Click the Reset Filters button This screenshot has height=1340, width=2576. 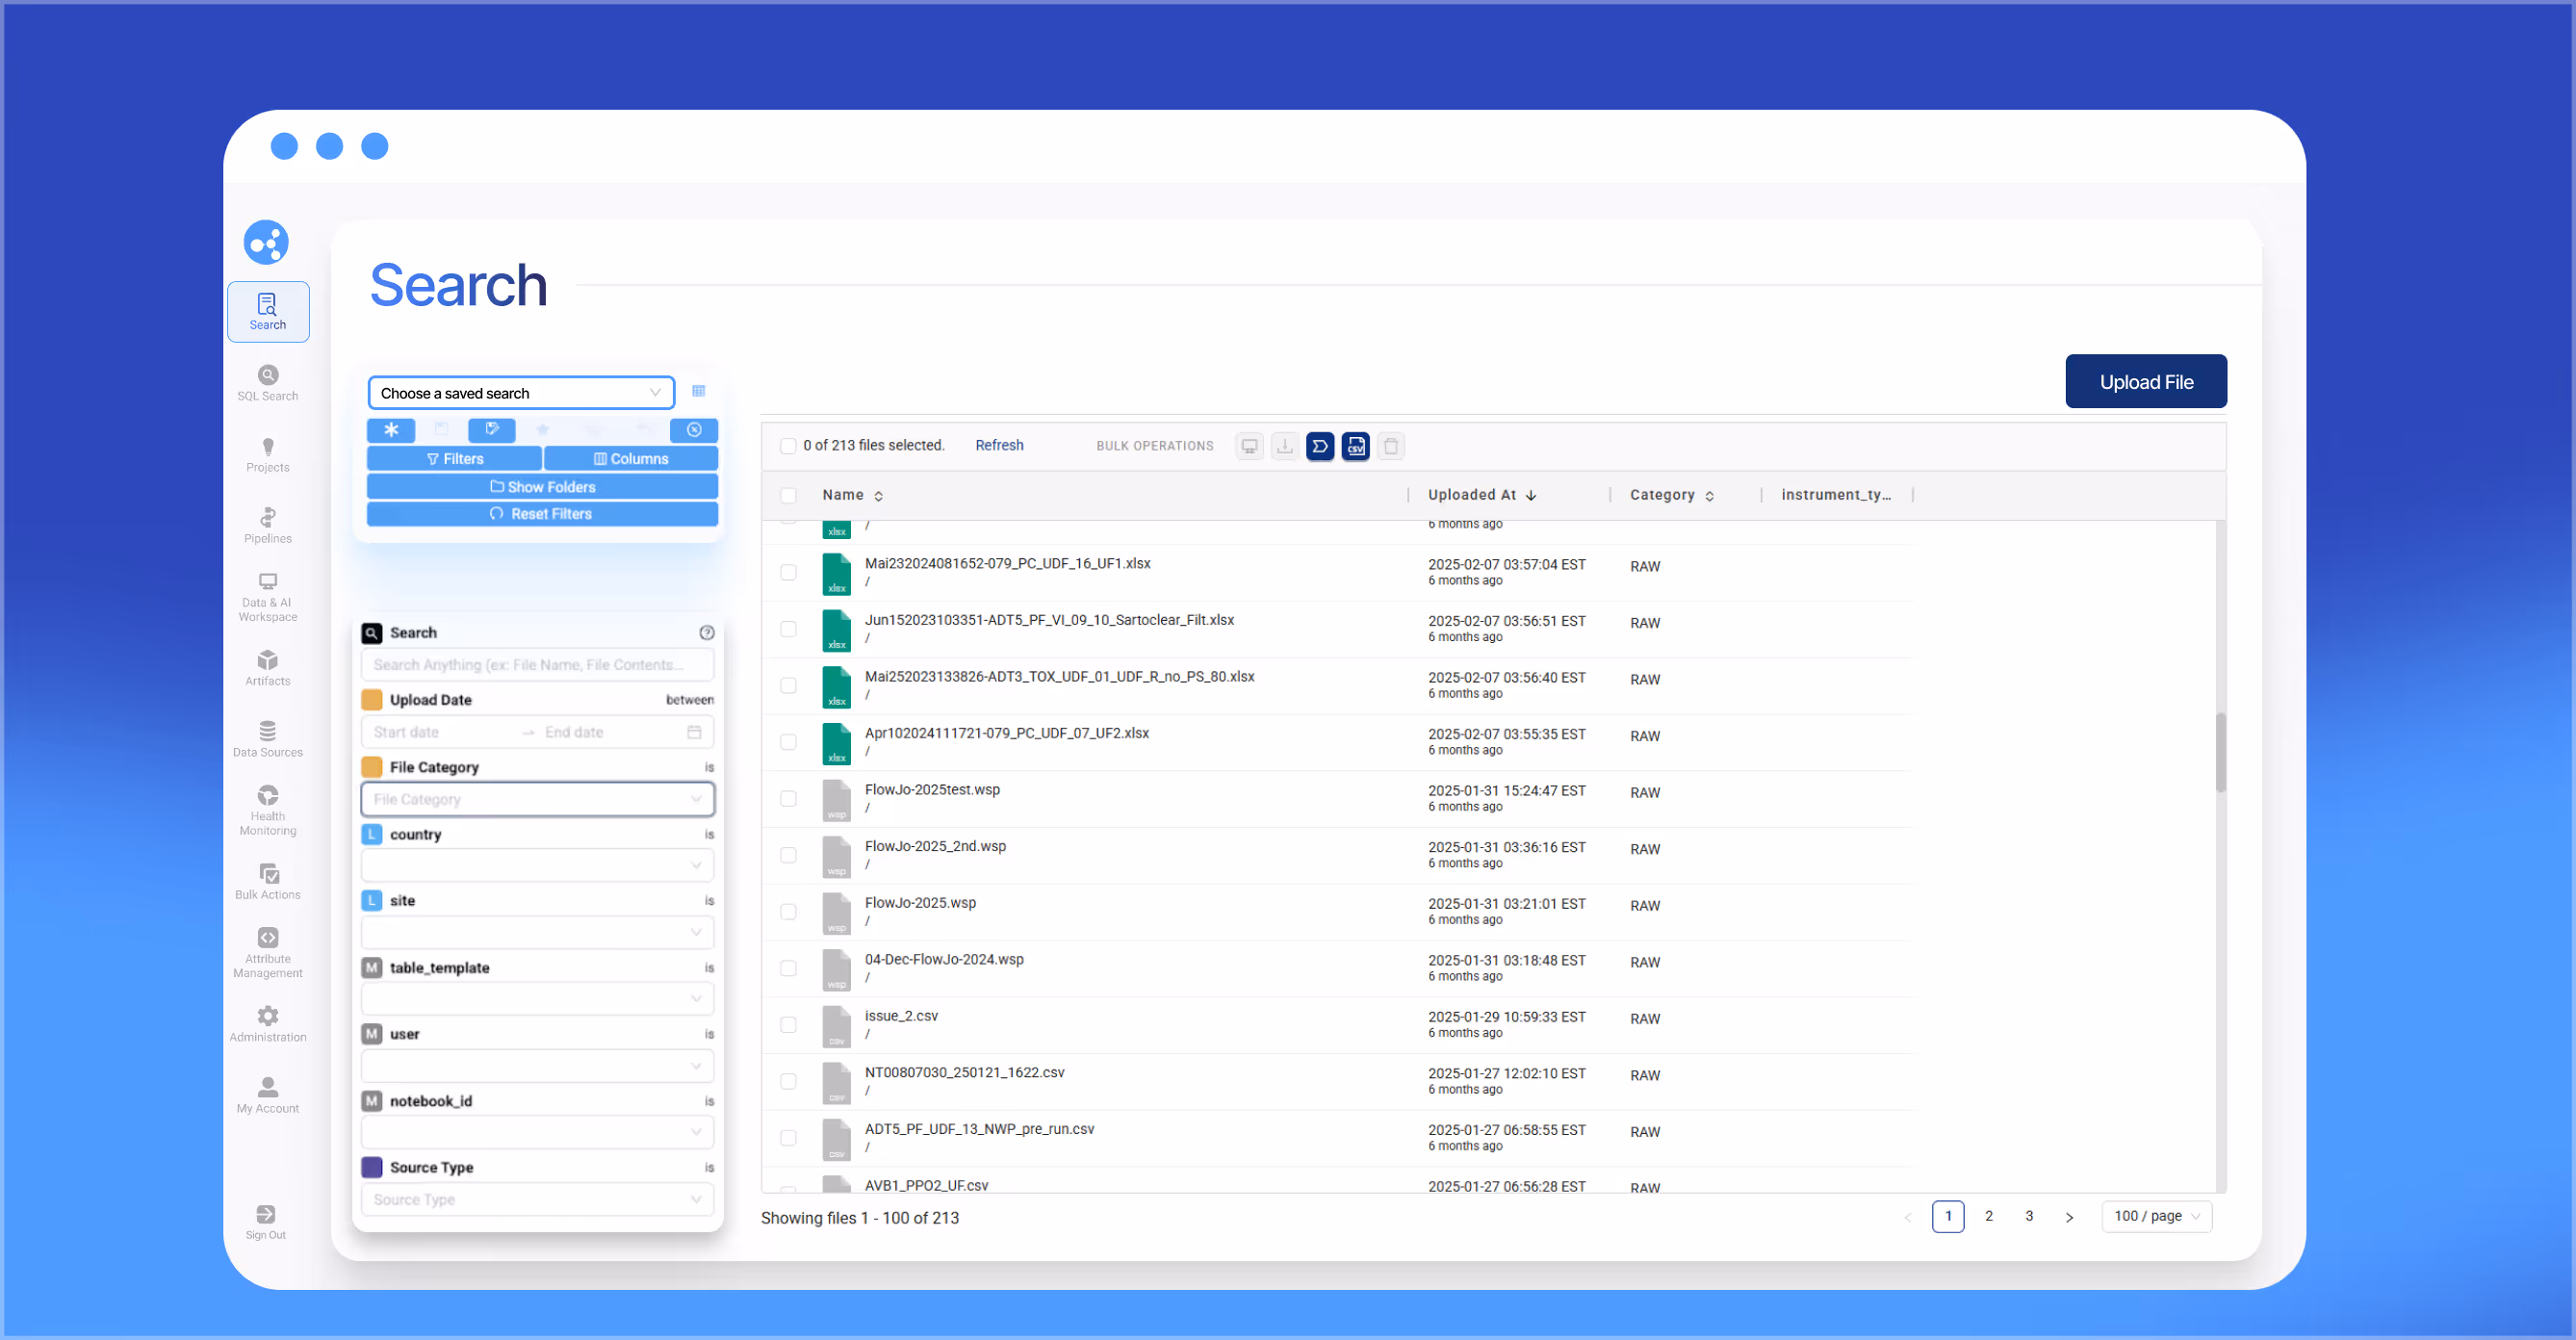(542, 514)
